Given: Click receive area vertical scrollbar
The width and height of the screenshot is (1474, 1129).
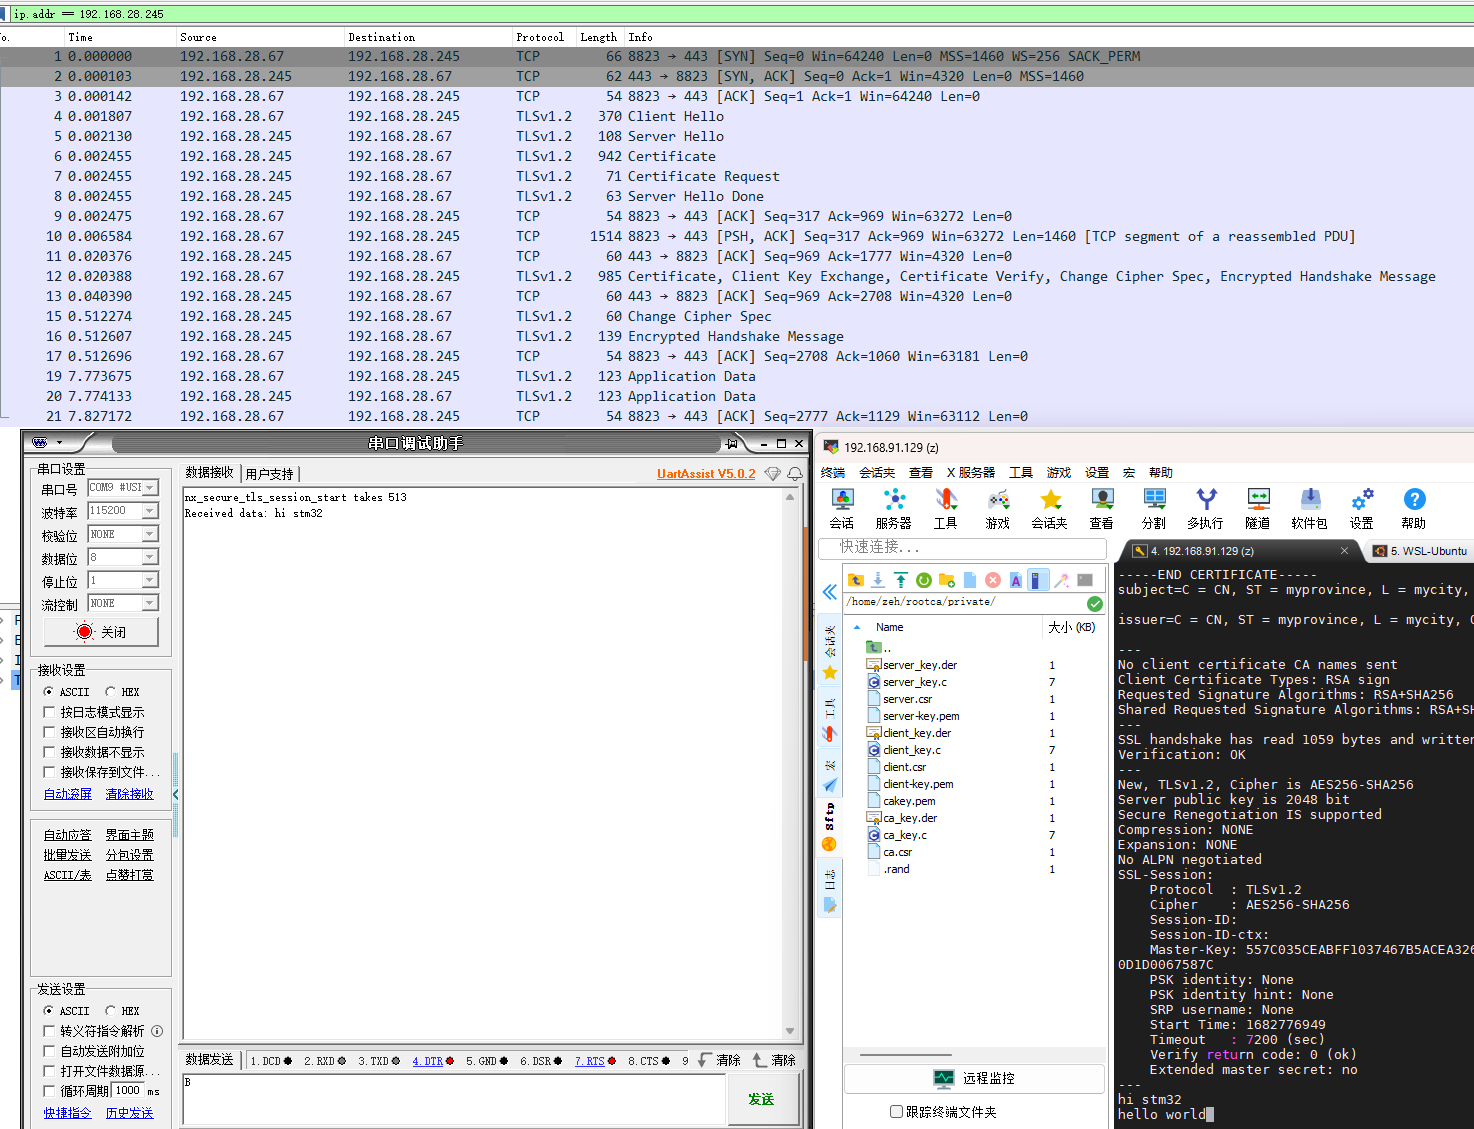Looking at the screenshot, I should pos(790,765).
